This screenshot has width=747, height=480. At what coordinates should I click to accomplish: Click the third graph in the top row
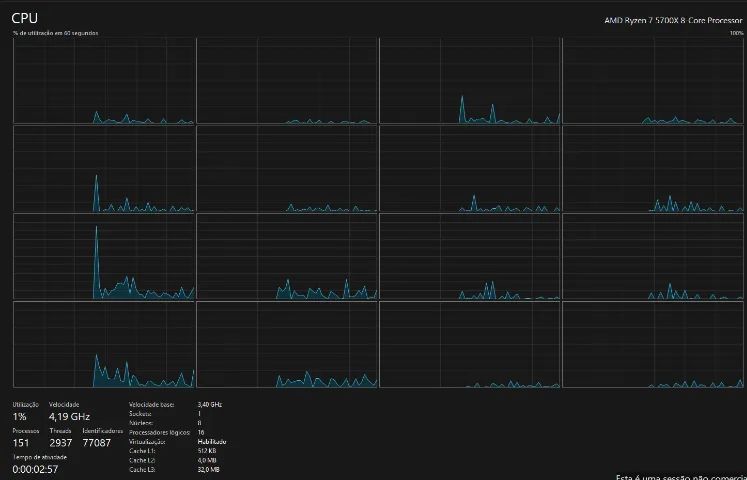pyautogui.click(x=470, y=81)
